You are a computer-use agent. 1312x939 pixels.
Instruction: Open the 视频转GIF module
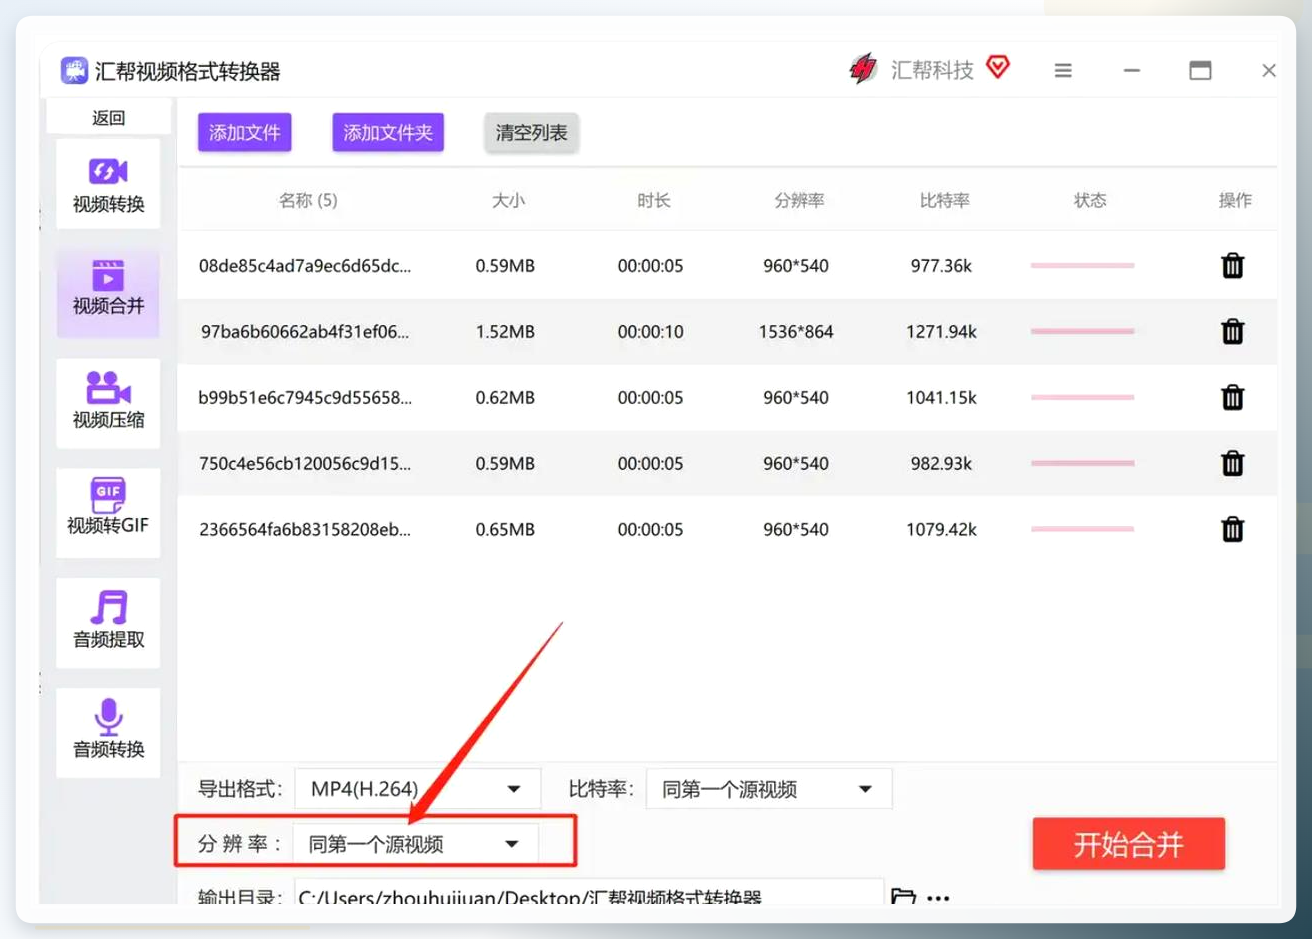coord(108,512)
